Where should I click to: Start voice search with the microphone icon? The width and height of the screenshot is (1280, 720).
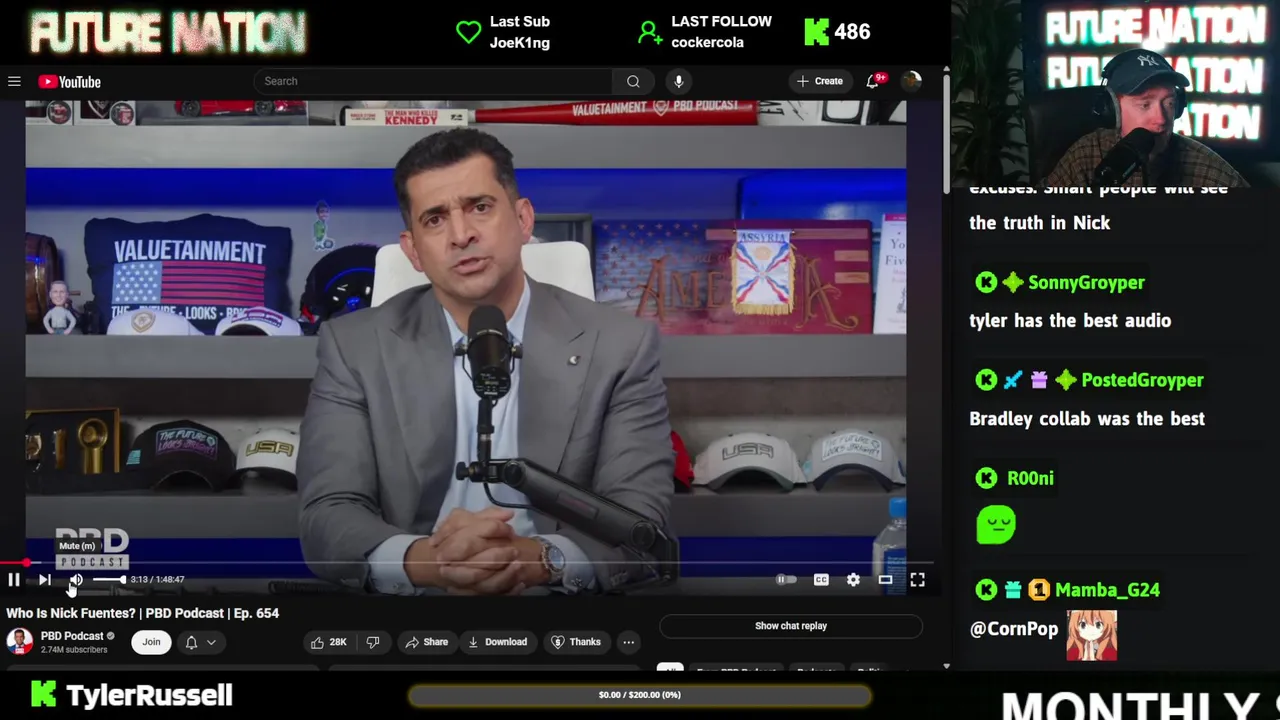[x=678, y=81]
